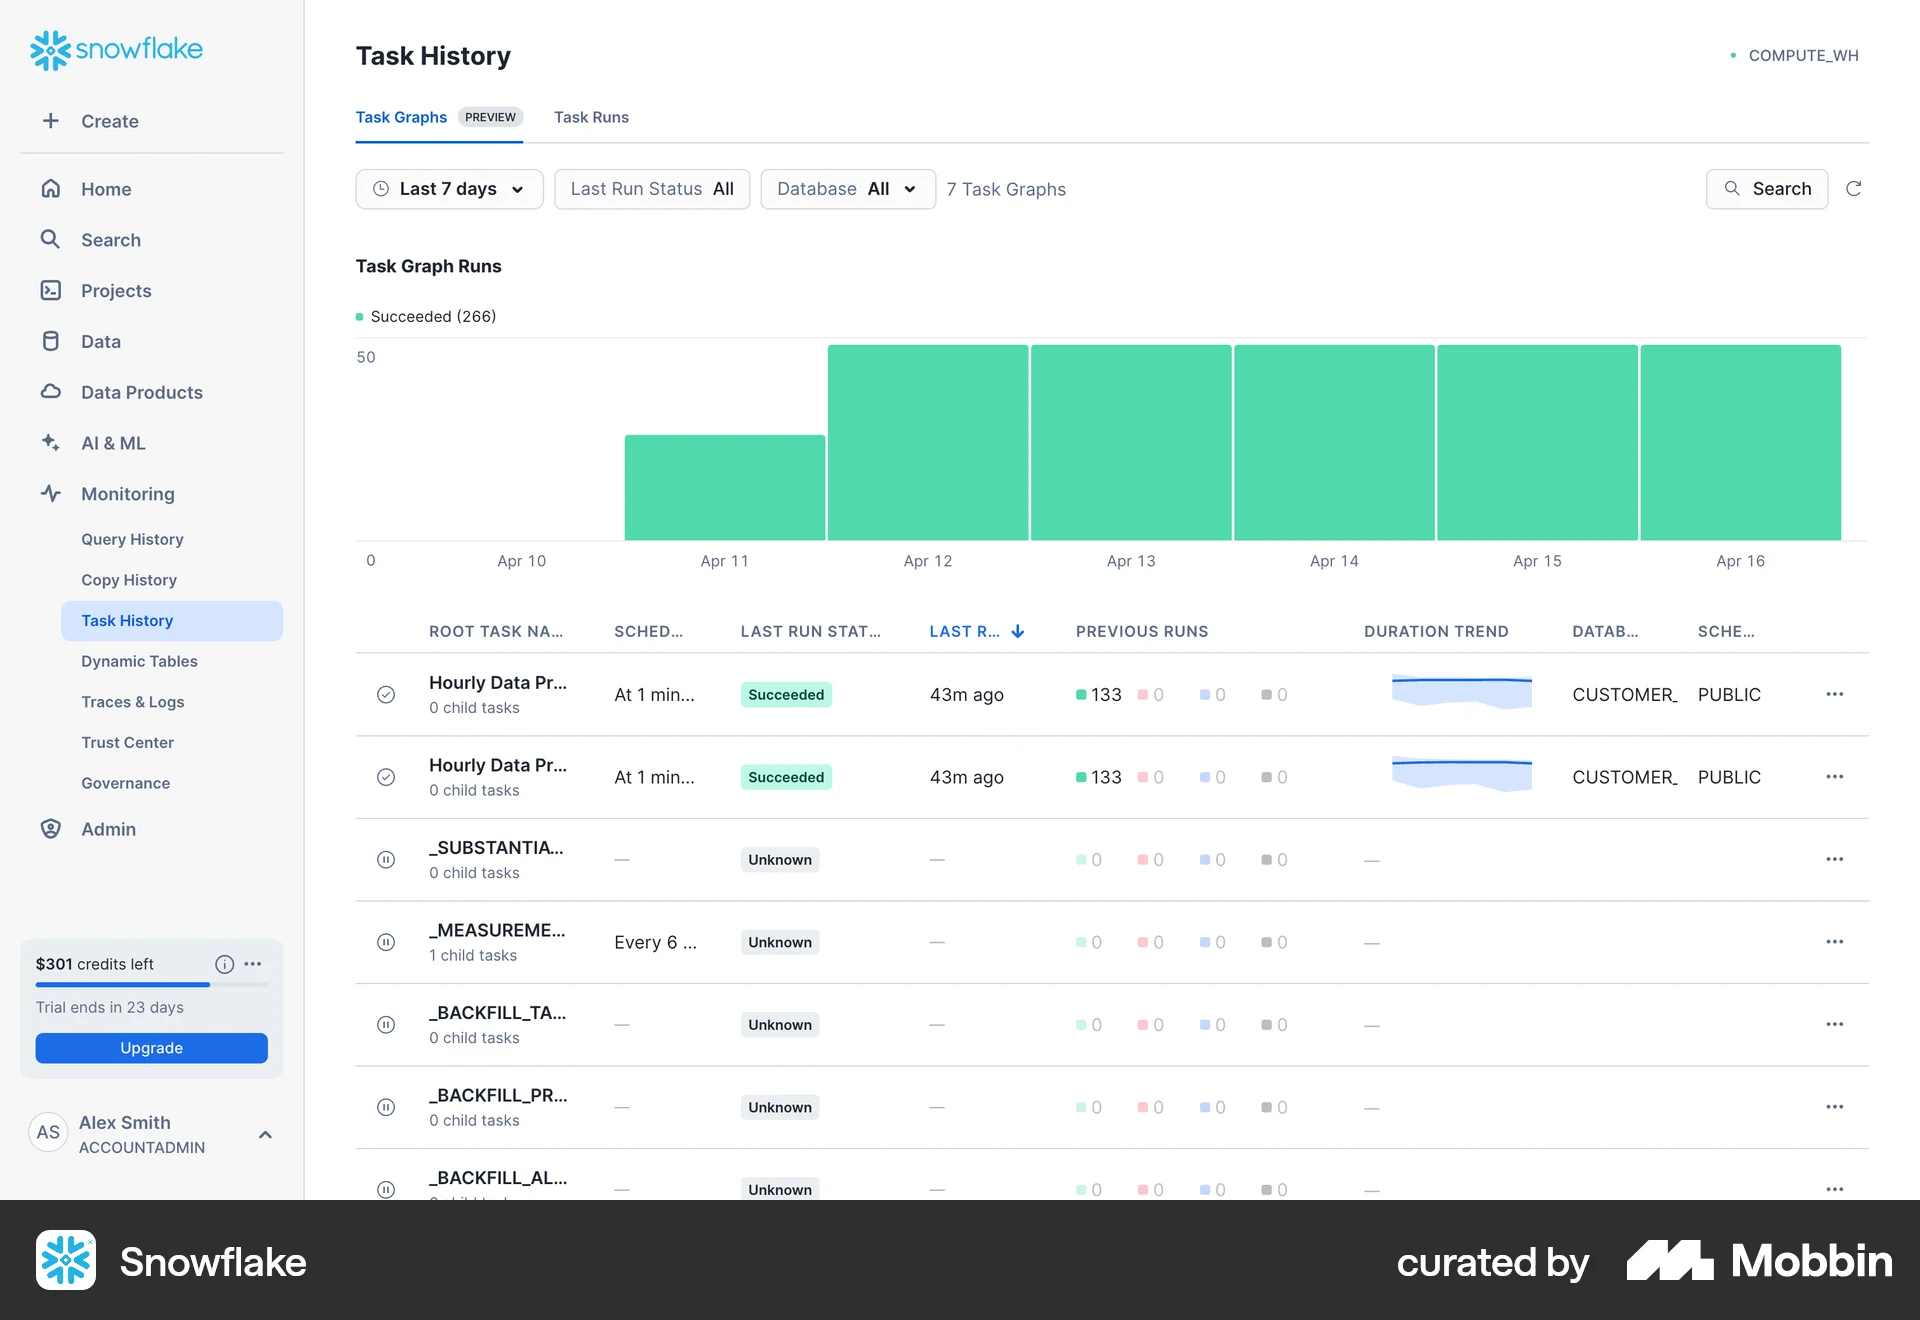This screenshot has width=1920, height=1320.
Task: Click the credits info circle icon
Action: point(224,964)
